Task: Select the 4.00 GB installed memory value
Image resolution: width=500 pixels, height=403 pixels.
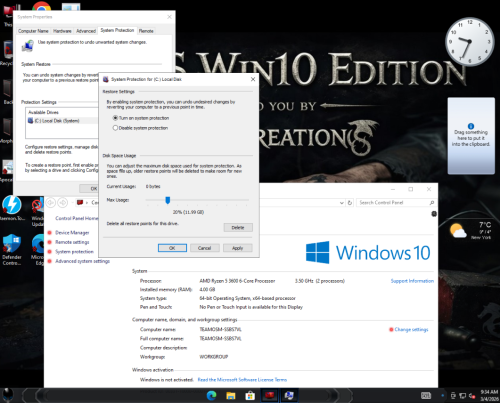Action: click(207, 290)
